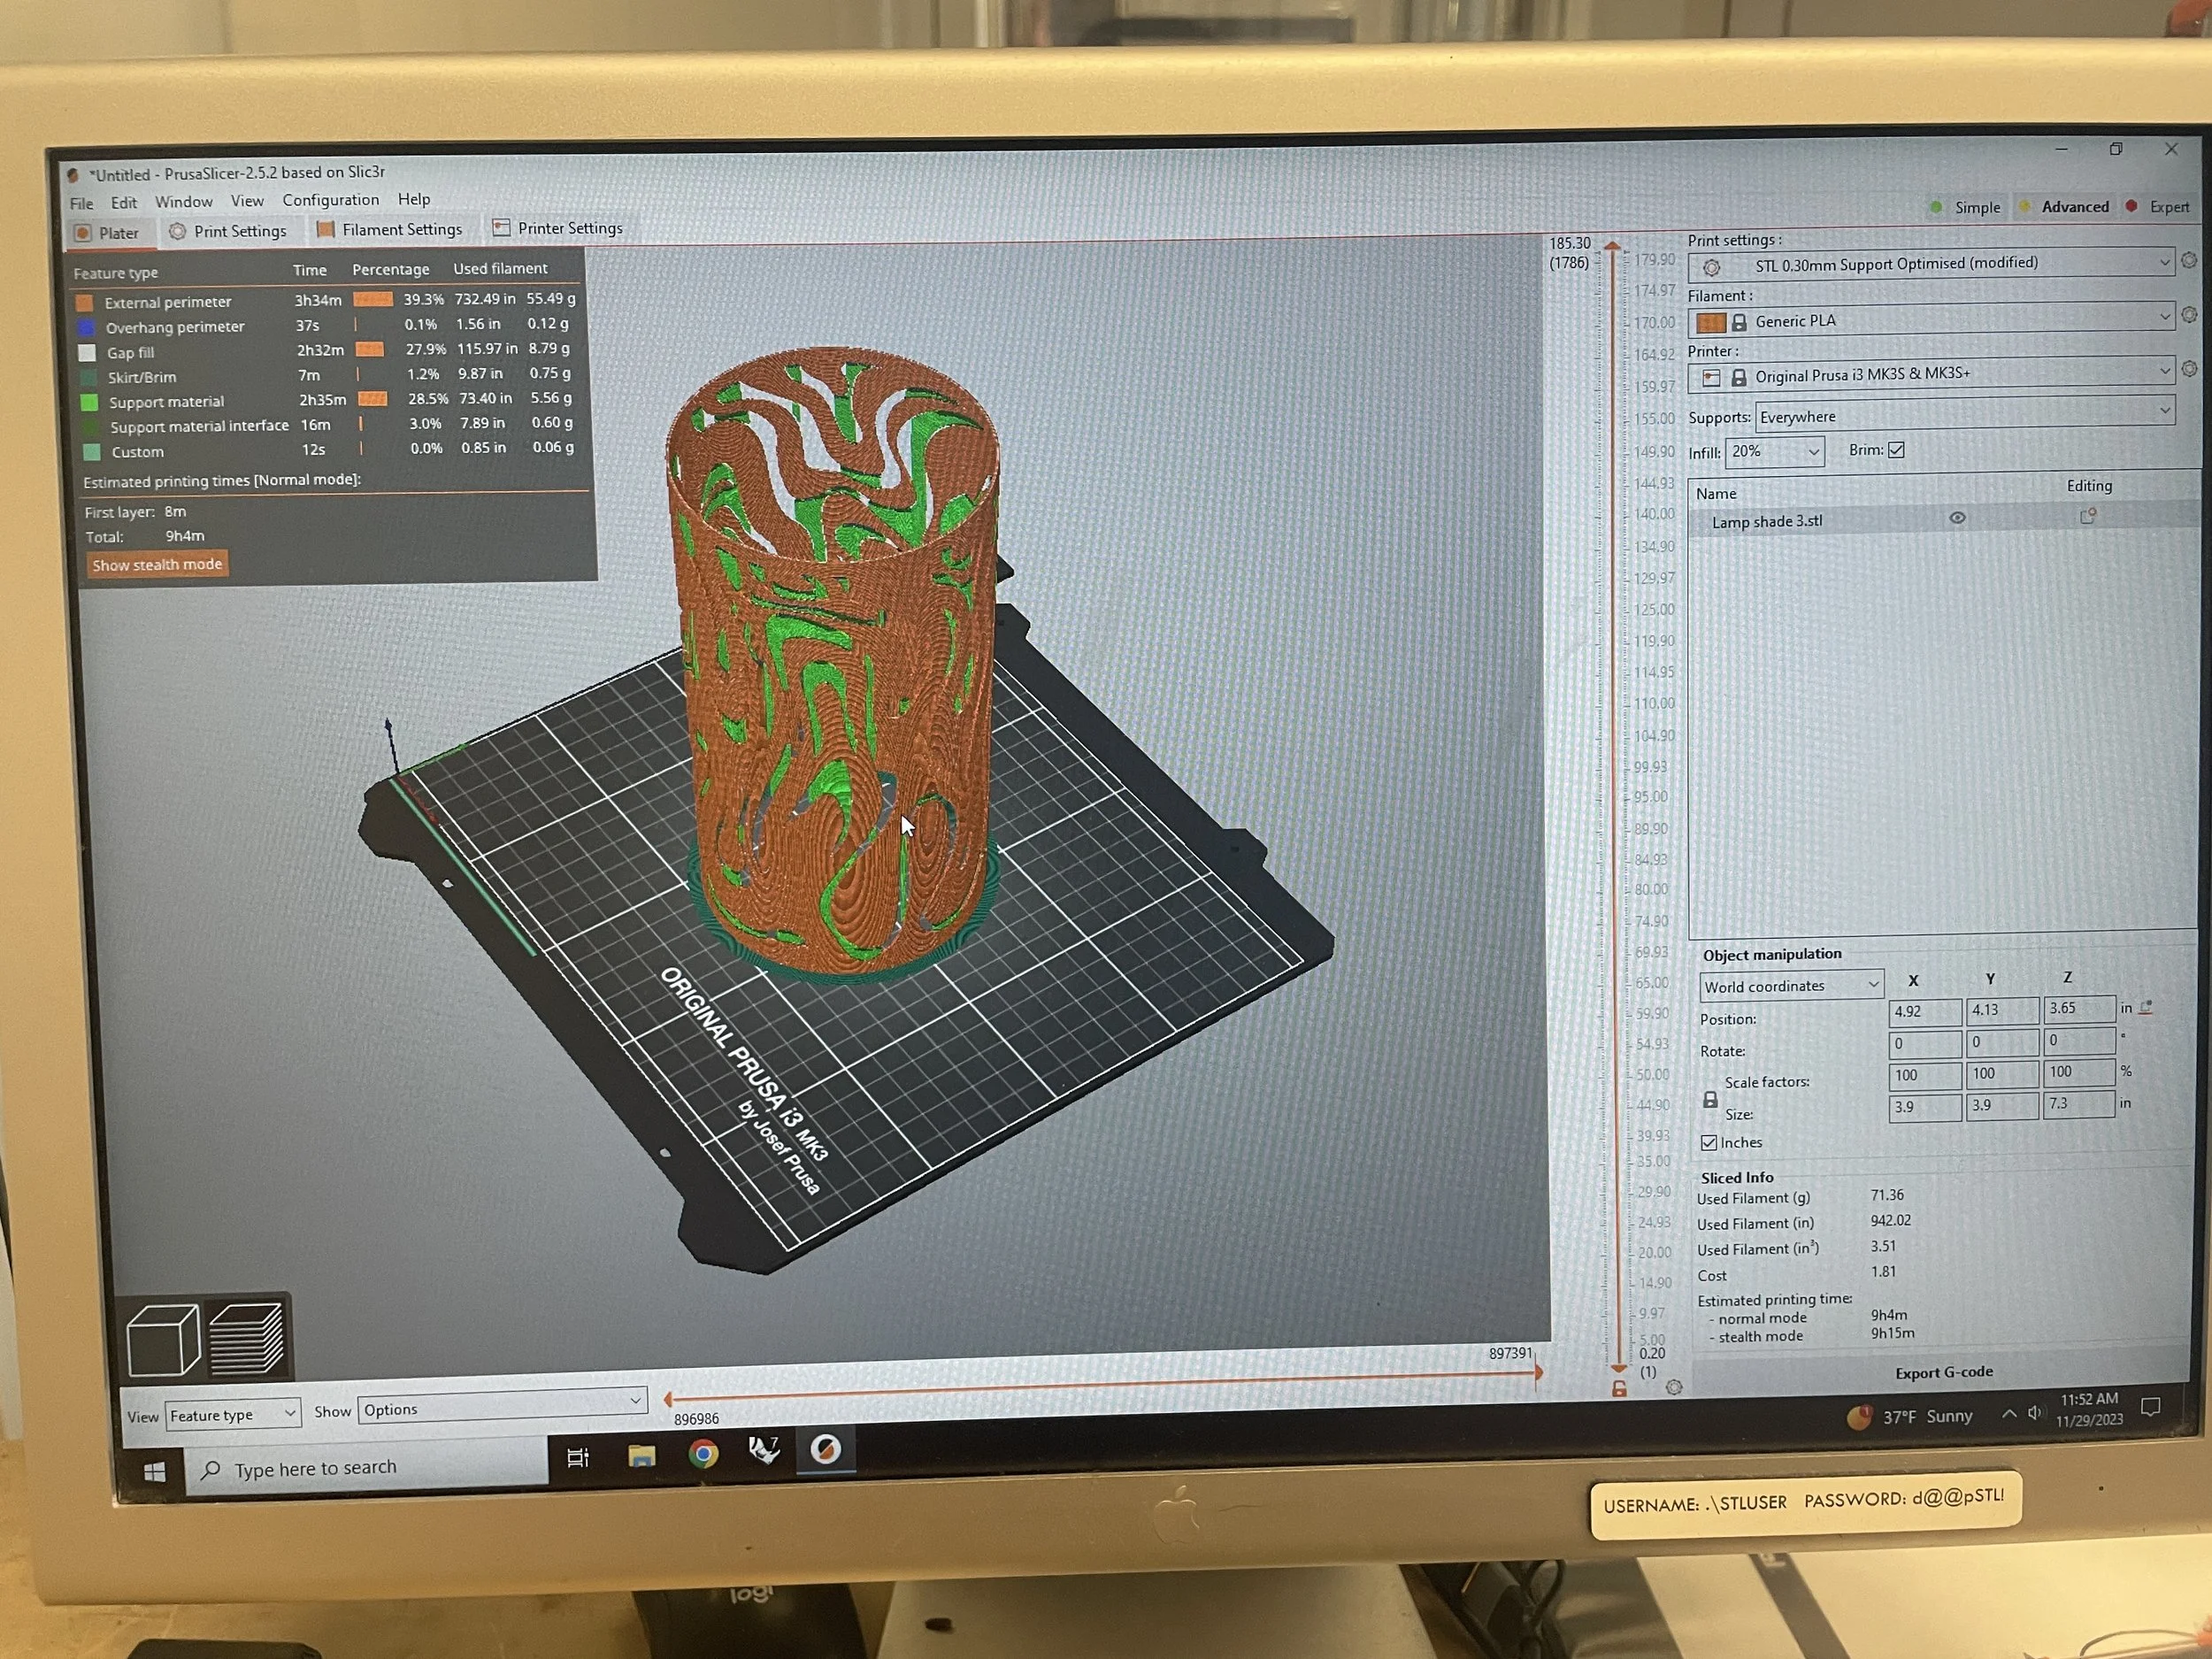This screenshot has height=1659, width=2212.
Task: Switch to 3D editor view cube icon
Action: point(162,1340)
